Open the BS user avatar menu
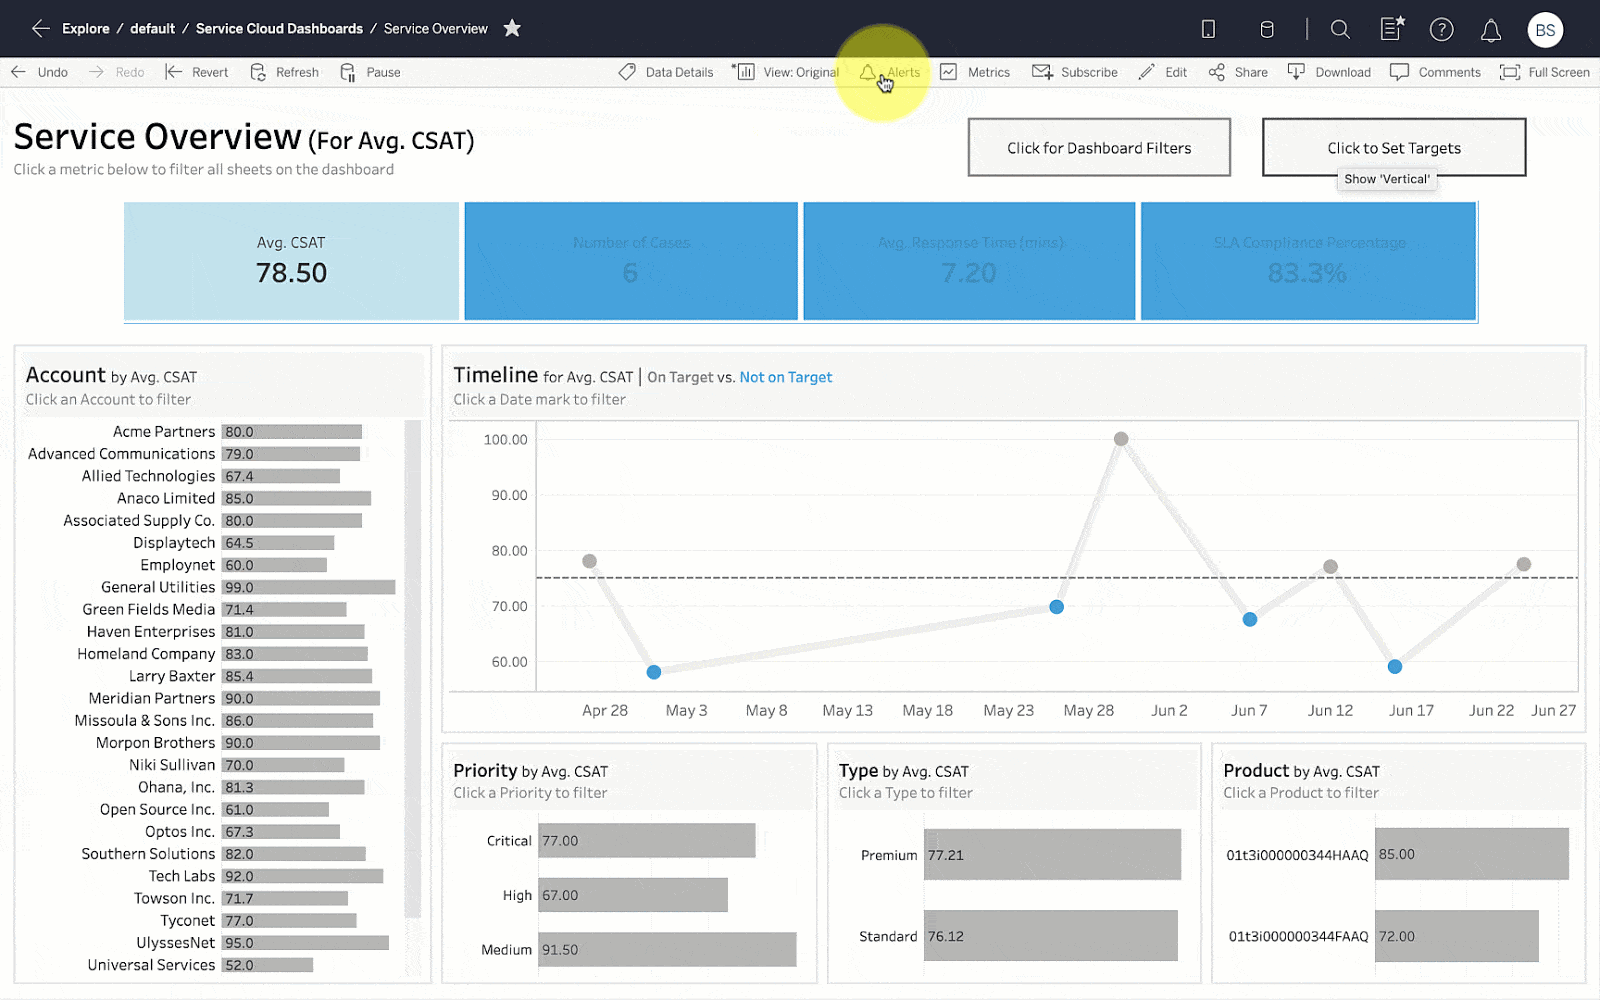 pyautogui.click(x=1545, y=30)
